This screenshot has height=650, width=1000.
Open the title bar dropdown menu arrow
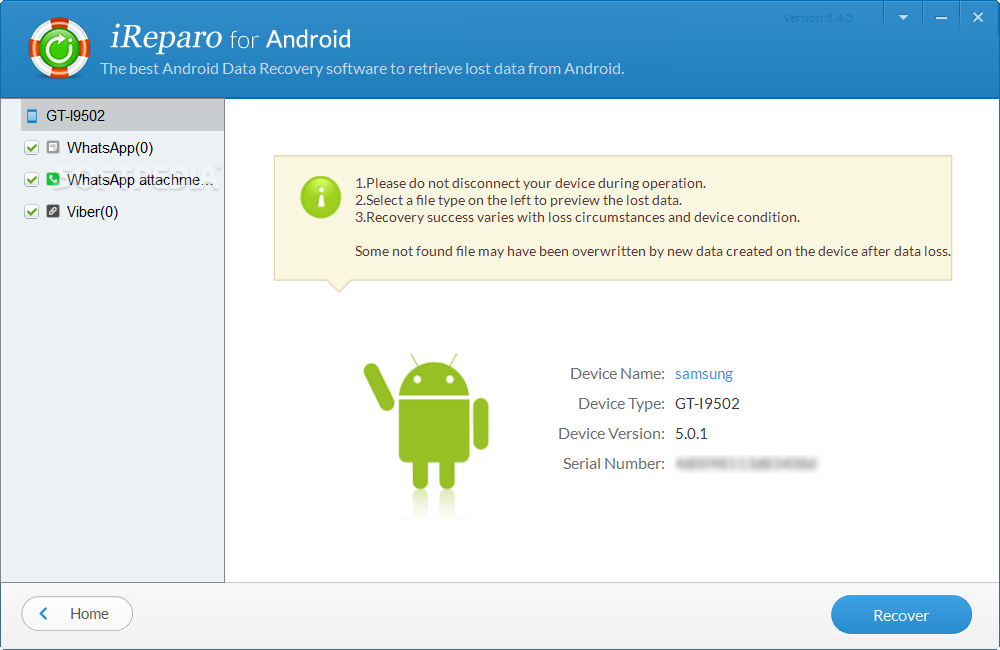coord(903,18)
